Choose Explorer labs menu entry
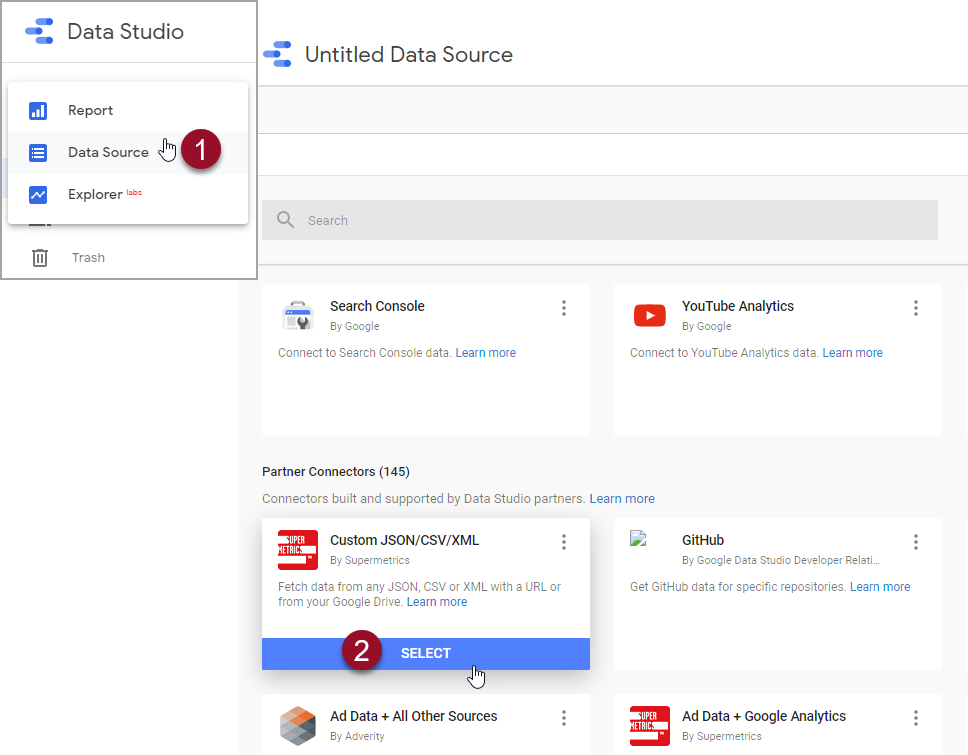This screenshot has height=755, width=968. point(95,195)
